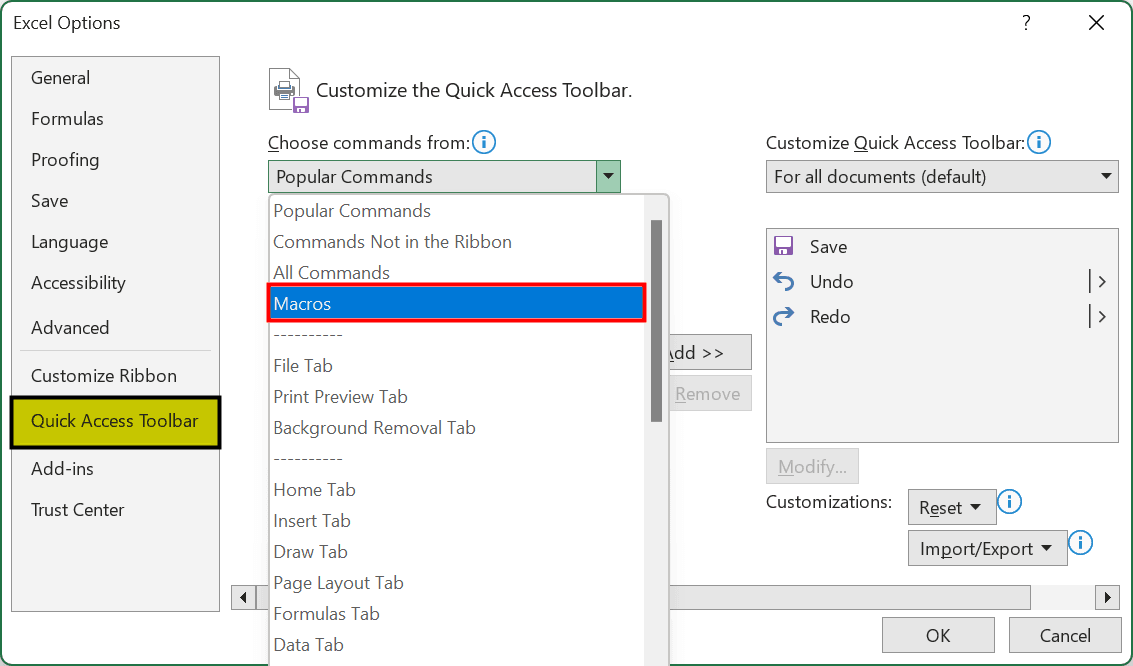Click the info icon next to Reset

tap(1009, 501)
